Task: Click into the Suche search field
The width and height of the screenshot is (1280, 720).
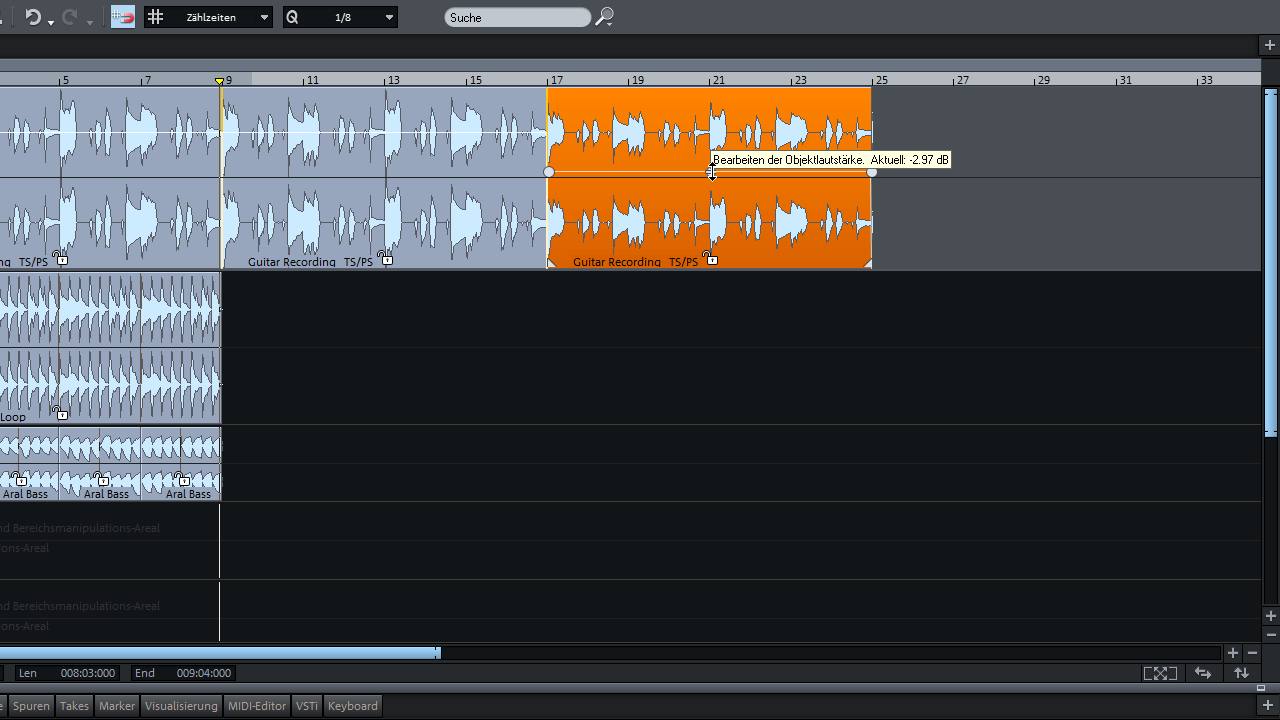Action: coord(517,17)
